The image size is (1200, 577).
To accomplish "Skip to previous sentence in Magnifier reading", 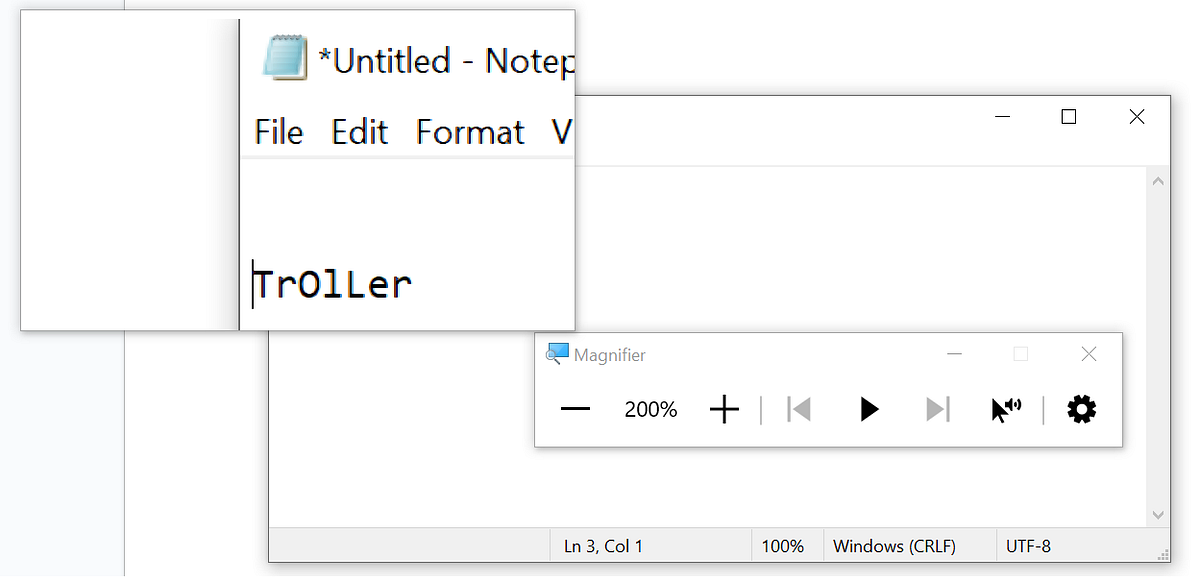I will pos(798,409).
